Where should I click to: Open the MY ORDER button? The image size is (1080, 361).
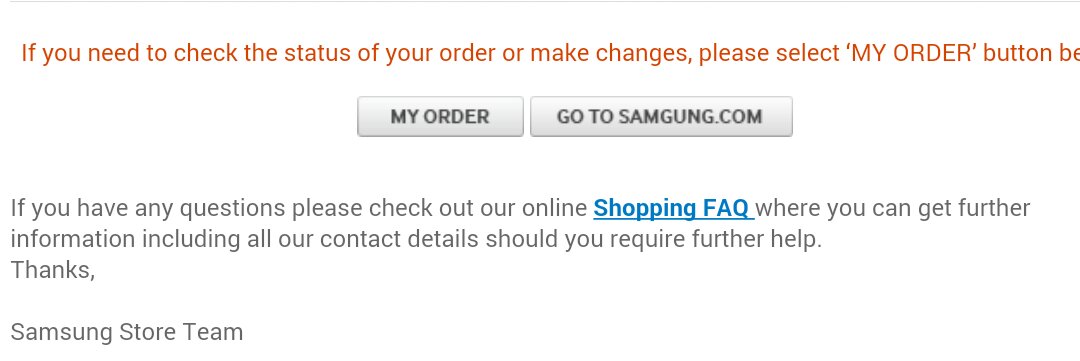[440, 116]
